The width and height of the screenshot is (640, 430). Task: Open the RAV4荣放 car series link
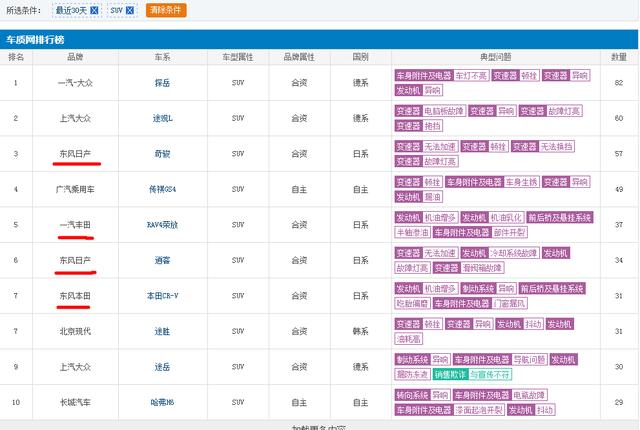click(161, 225)
